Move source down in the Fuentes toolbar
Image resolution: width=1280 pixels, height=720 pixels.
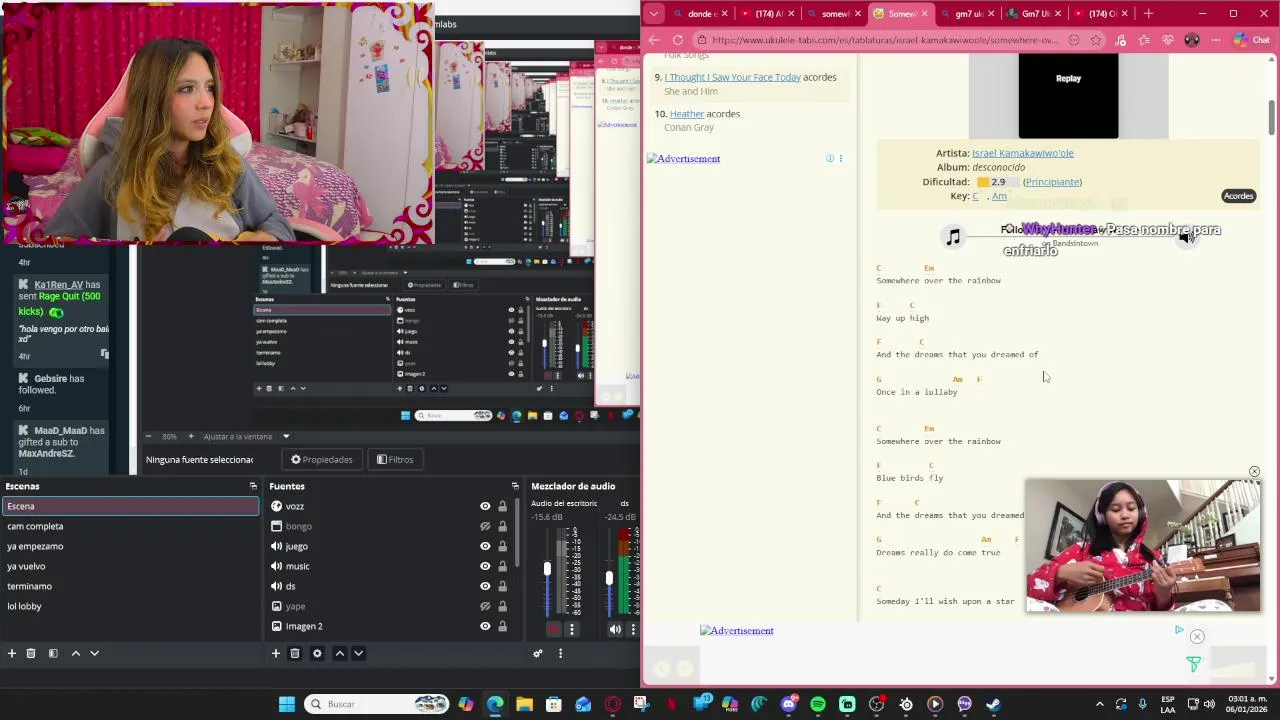pos(359,653)
